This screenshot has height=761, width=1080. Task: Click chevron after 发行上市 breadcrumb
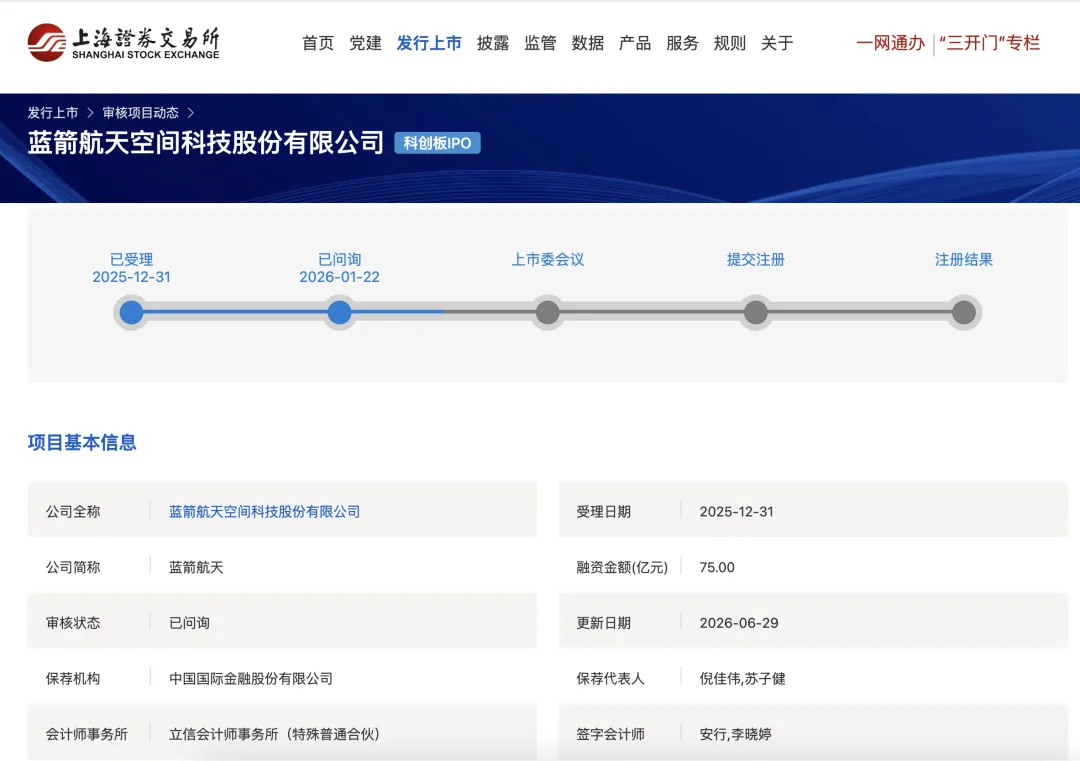pyautogui.click(x=90, y=112)
